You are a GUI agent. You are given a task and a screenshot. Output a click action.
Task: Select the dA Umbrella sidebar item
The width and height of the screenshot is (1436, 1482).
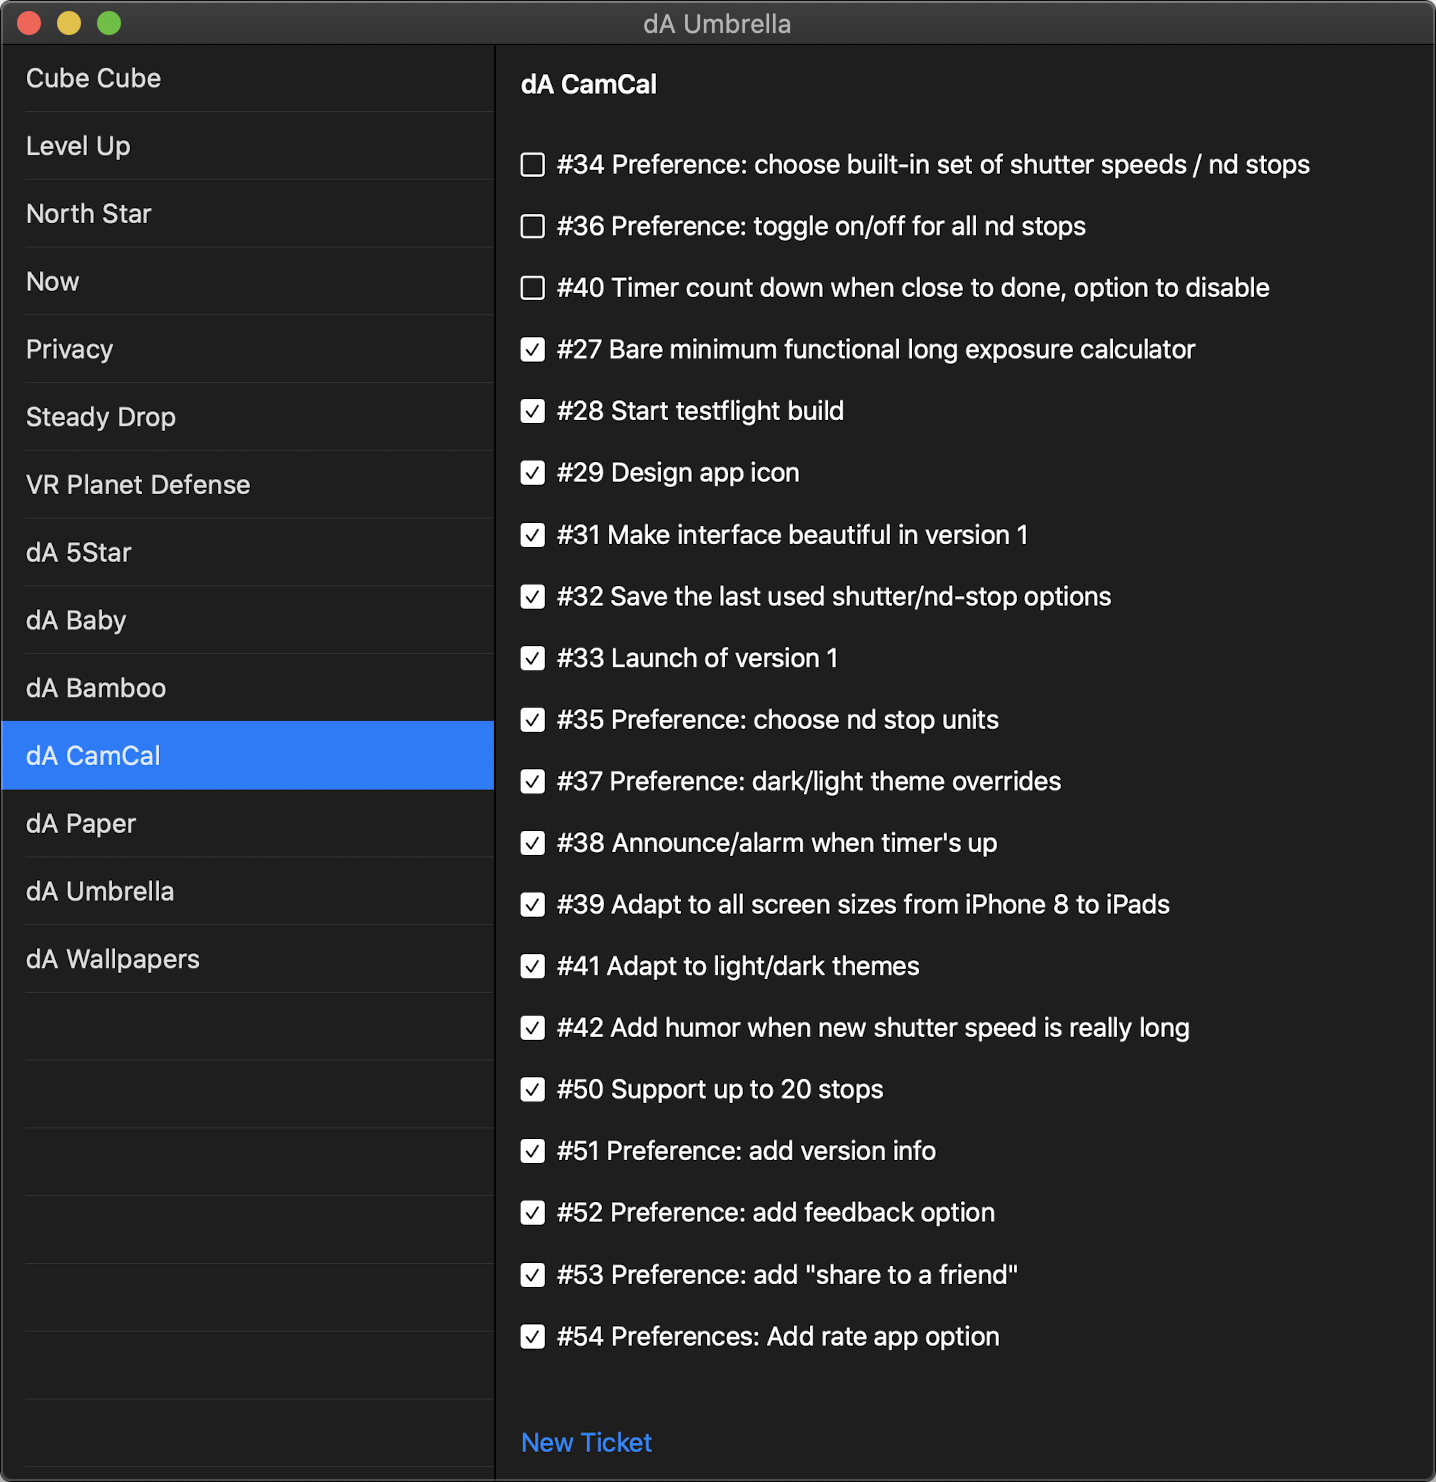click(x=100, y=891)
